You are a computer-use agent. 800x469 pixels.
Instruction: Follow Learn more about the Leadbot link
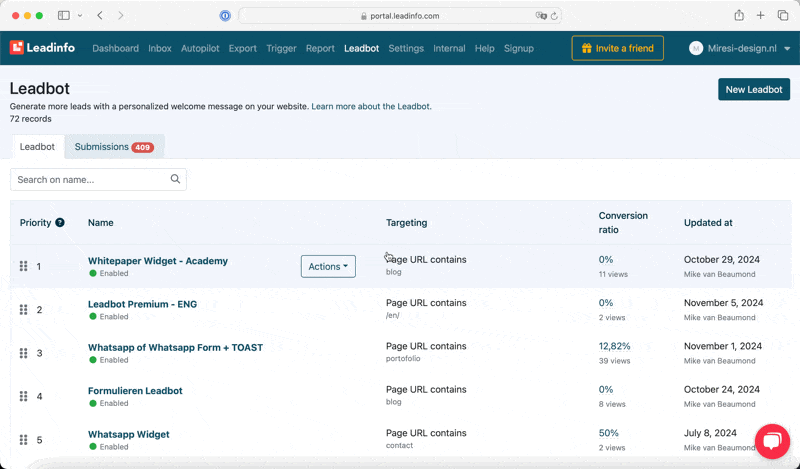point(371,107)
